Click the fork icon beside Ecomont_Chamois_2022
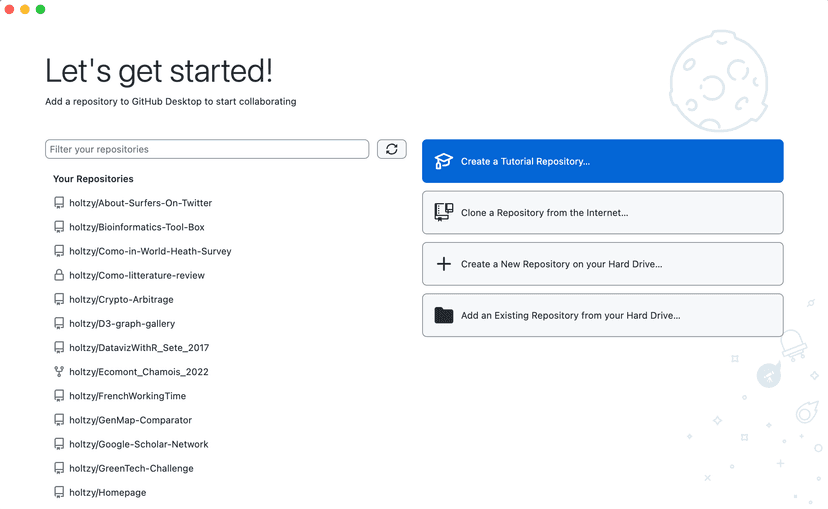828x509 pixels. click(x=59, y=372)
